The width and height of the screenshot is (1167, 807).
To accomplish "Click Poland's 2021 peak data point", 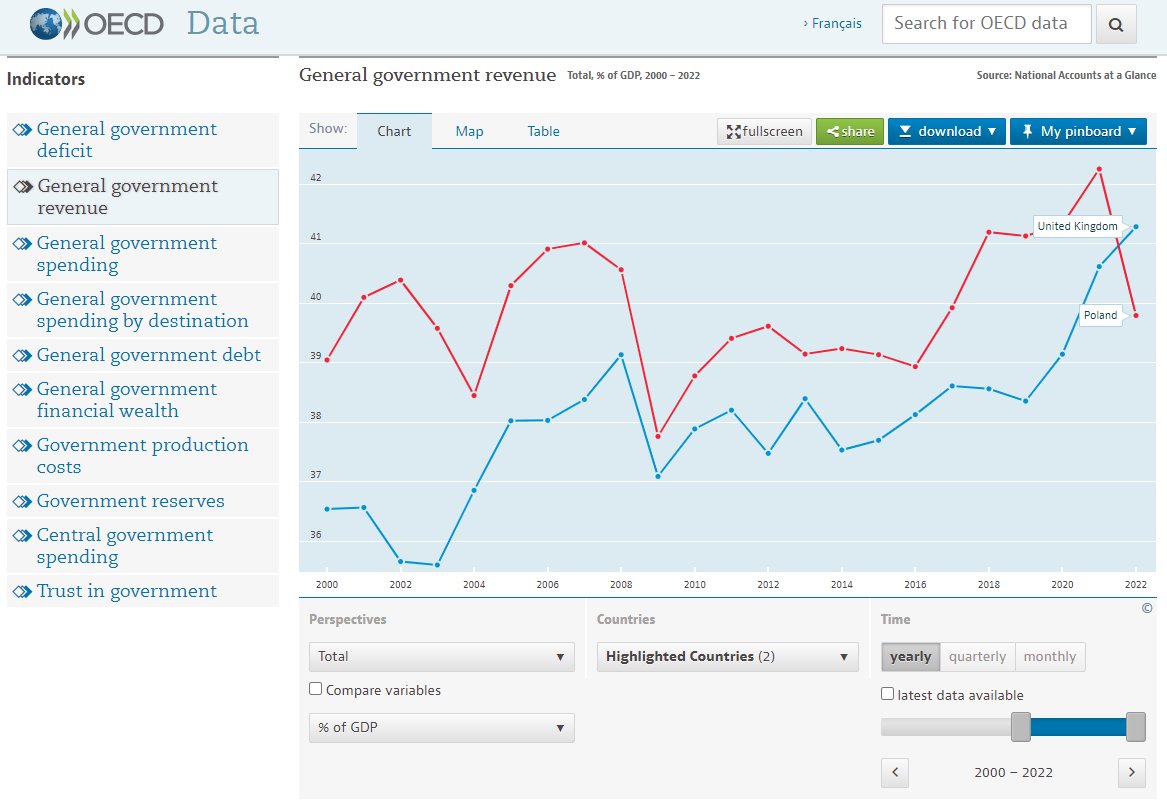I will [x=1099, y=169].
